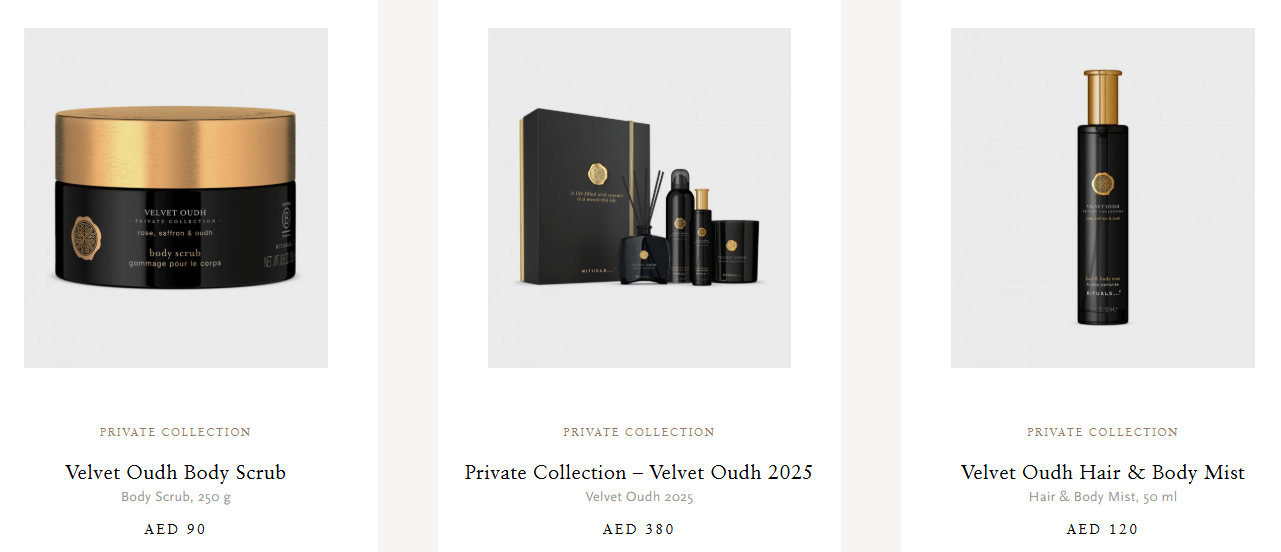1281x552 pixels.
Task: Click the 'Velvet Oudh 2025' grey subtitle
Action: tap(639, 497)
